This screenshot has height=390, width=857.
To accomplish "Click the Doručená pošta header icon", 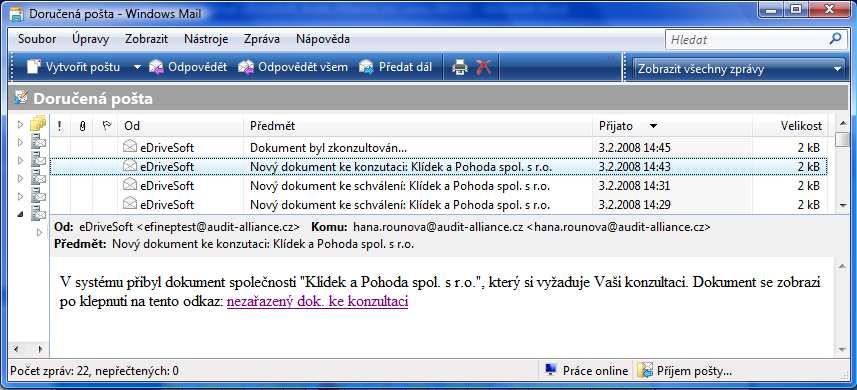I will pos(21,98).
